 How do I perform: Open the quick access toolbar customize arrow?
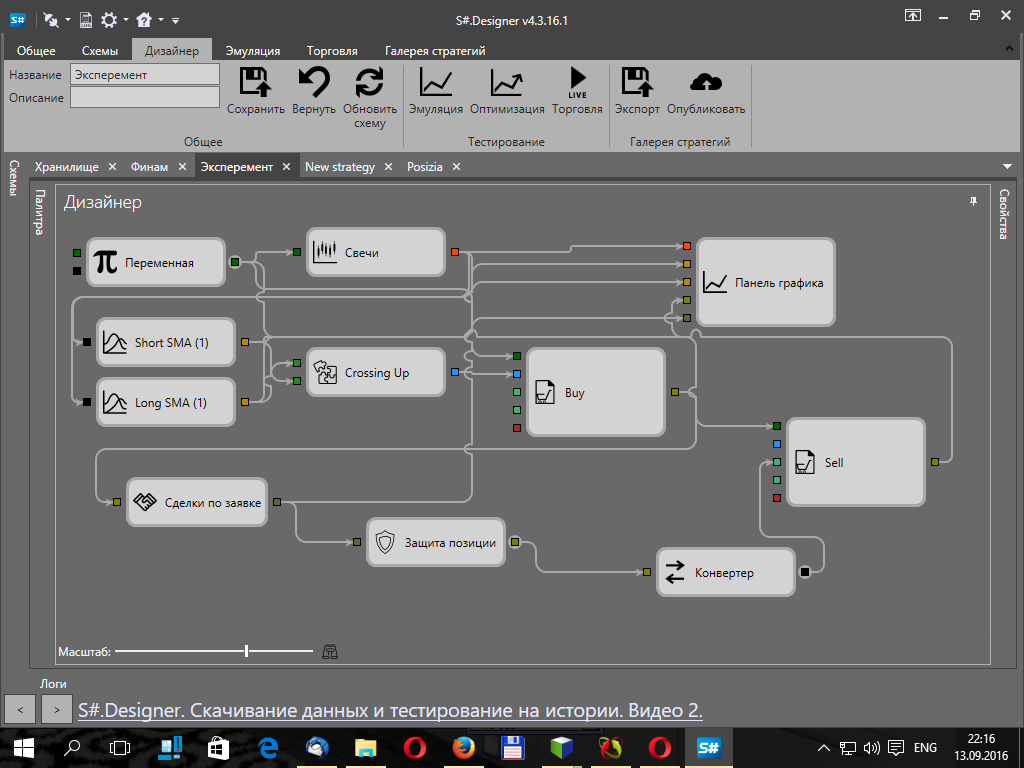[176, 21]
